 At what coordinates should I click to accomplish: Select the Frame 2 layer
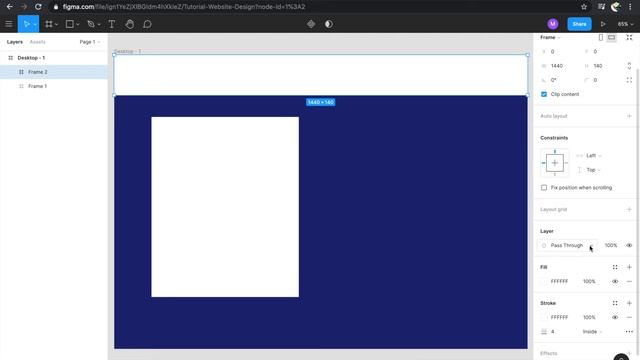(x=54, y=72)
